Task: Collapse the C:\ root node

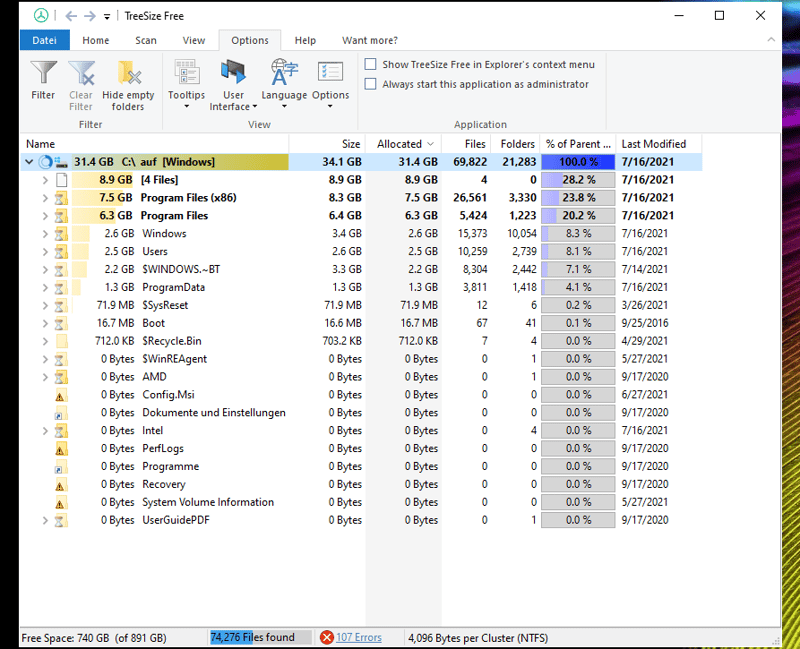Action: (29, 162)
